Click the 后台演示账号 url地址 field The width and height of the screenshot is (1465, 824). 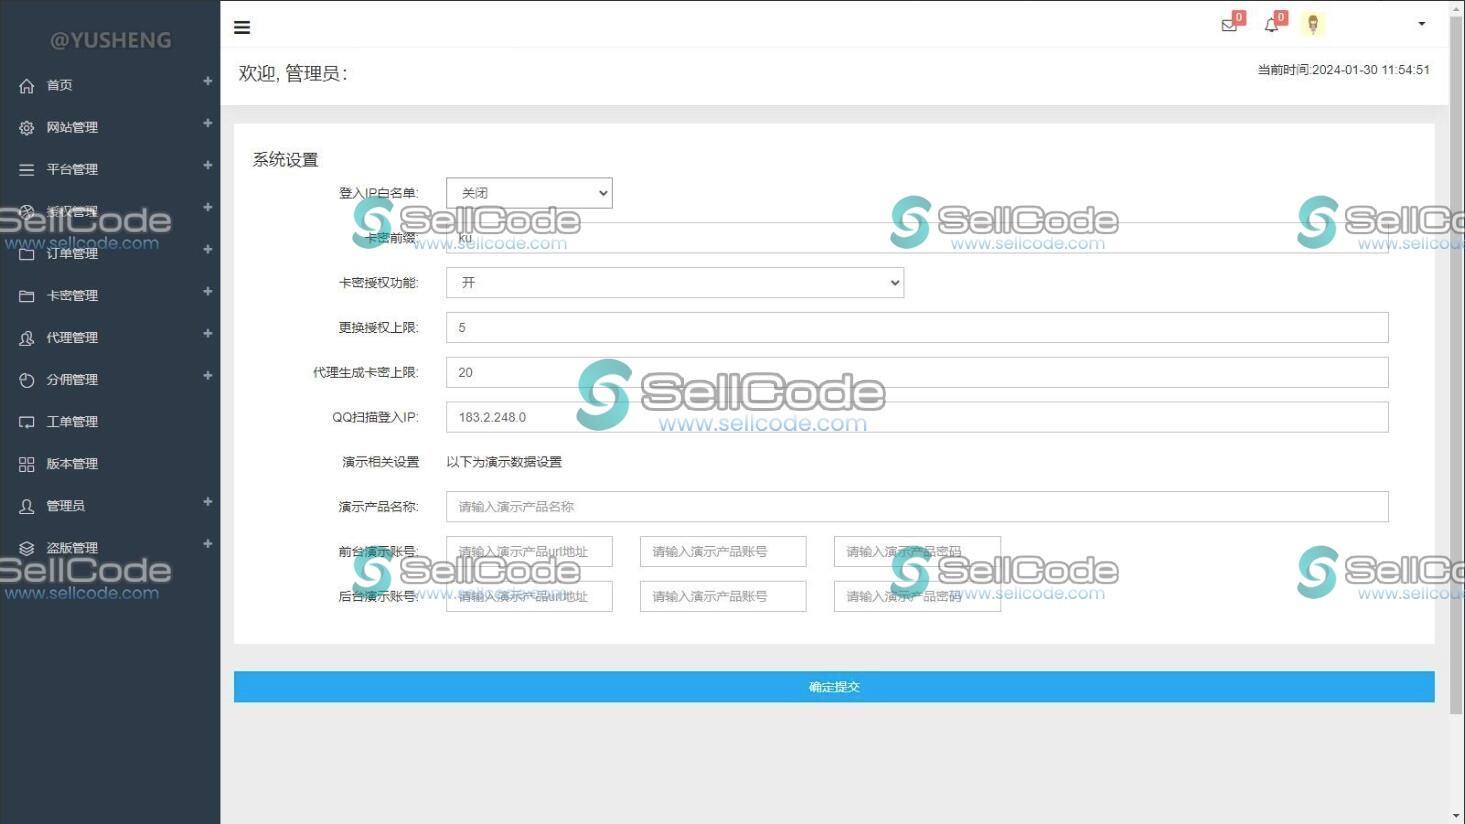pyautogui.click(x=529, y=596)
